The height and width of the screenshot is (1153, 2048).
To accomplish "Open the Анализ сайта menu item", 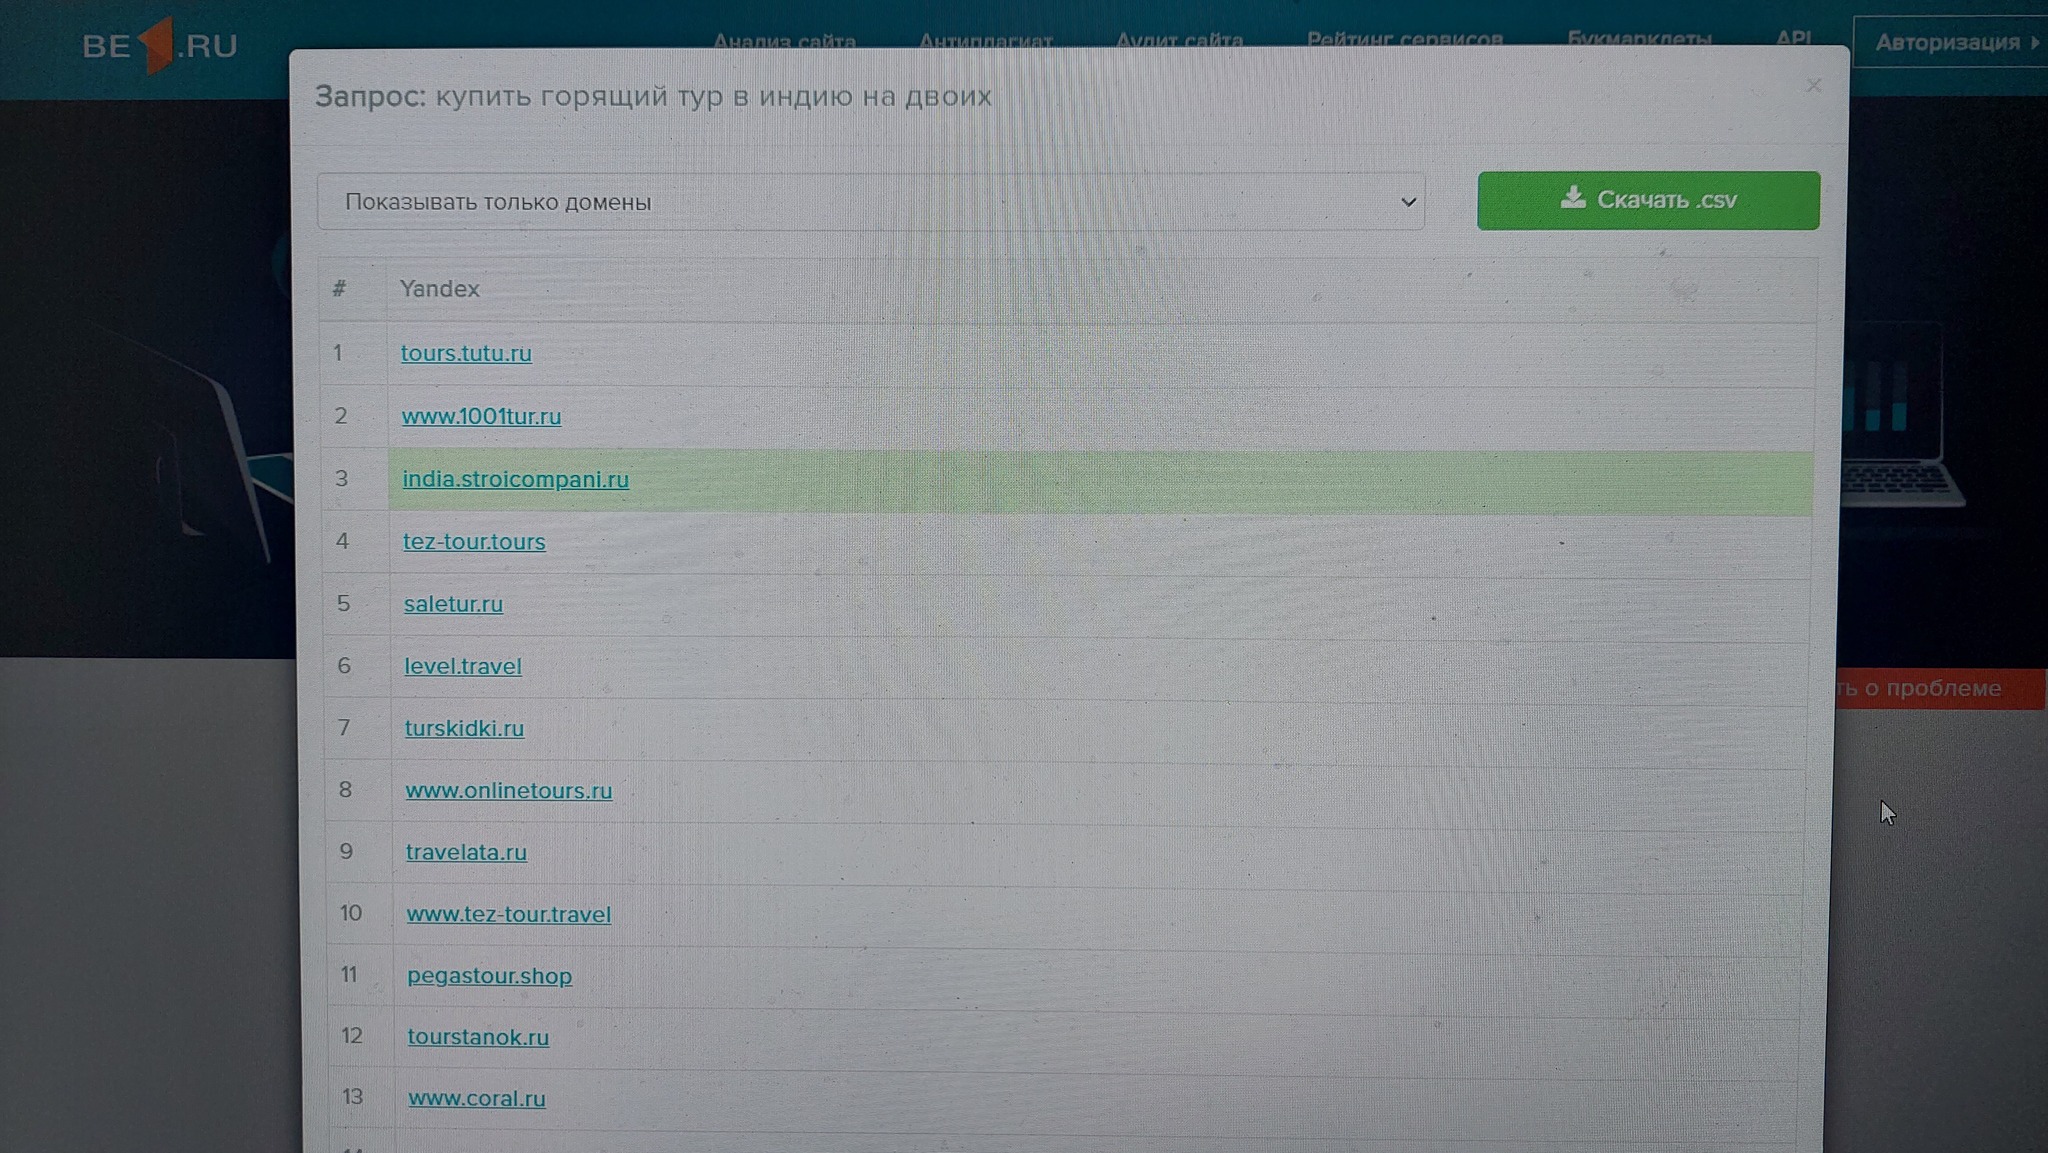I will click(784, 41).
